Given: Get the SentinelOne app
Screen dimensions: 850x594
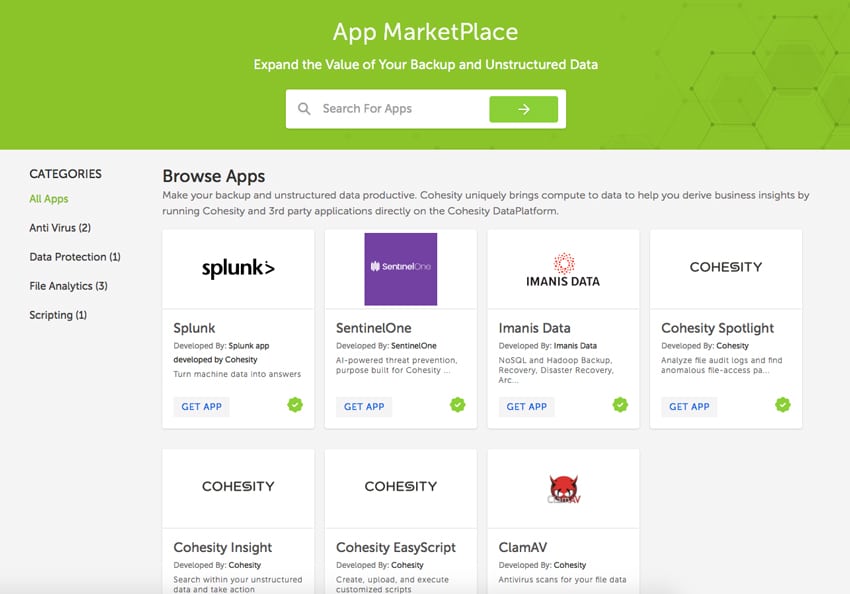Looking at the screenshot, I should [x=364, y=406].
